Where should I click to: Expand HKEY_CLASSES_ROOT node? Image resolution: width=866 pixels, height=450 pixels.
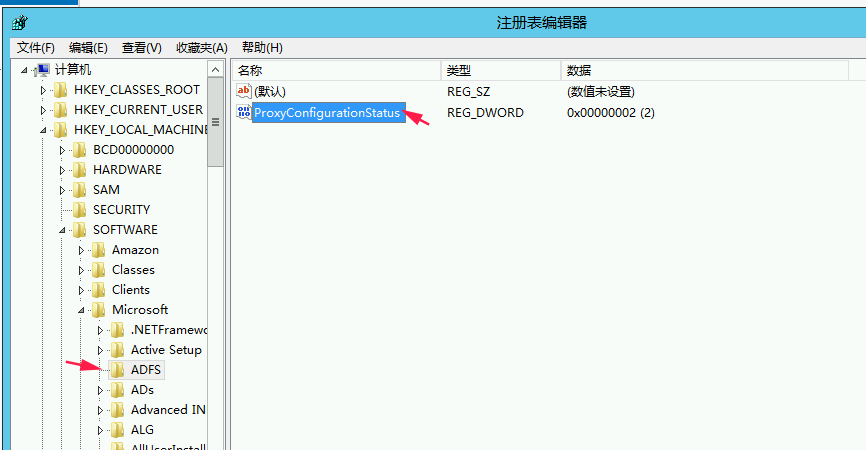coord(43,90)
